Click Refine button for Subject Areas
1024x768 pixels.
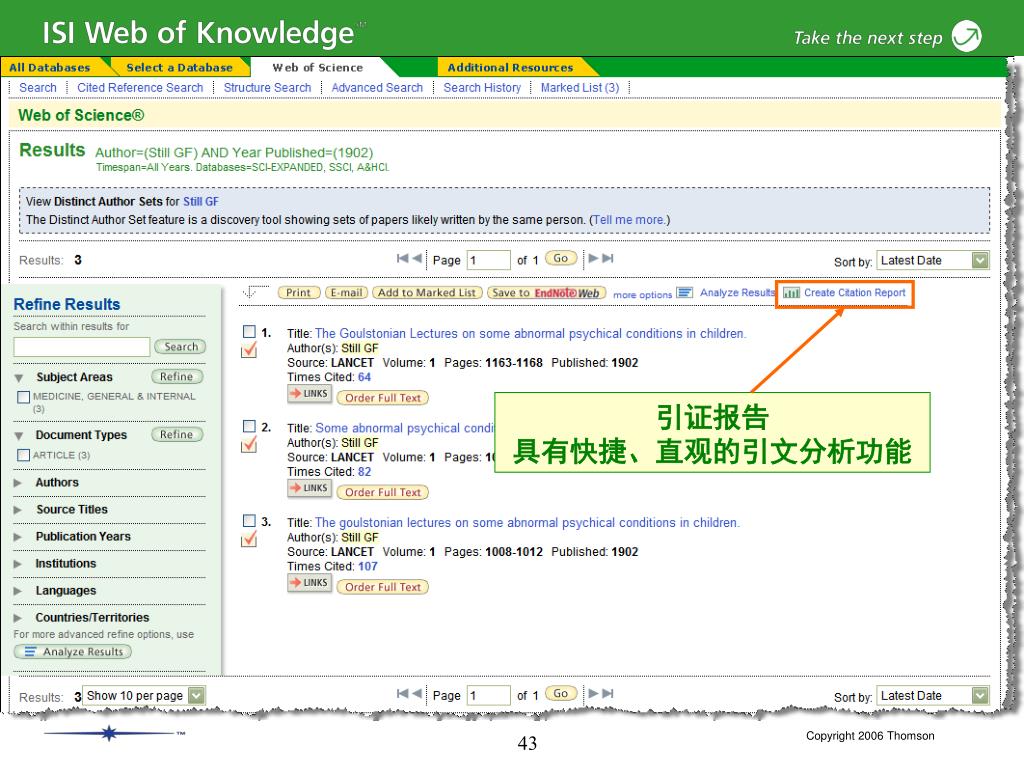[x=177, y=377]
